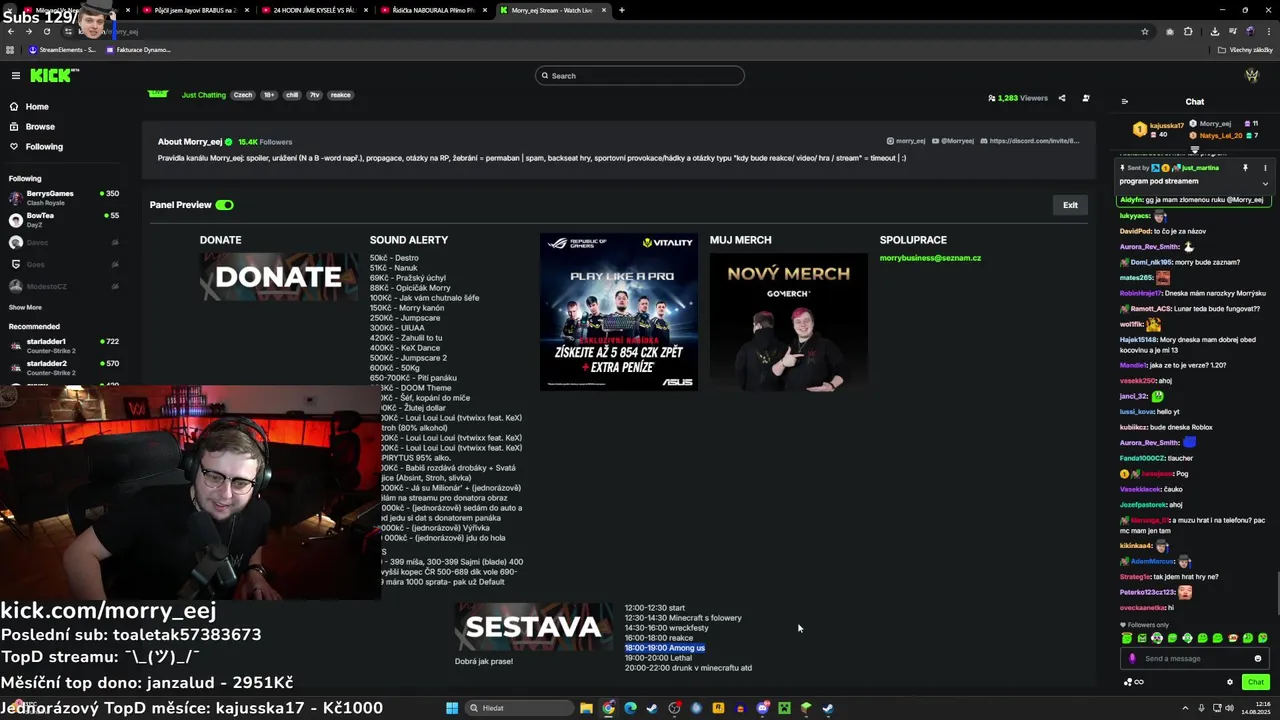The height and width of the screenshot is (720, 1280).
Task: Open kajusska17 top gifter profile
Action: pyautogui.click(x=1166, y=126)
